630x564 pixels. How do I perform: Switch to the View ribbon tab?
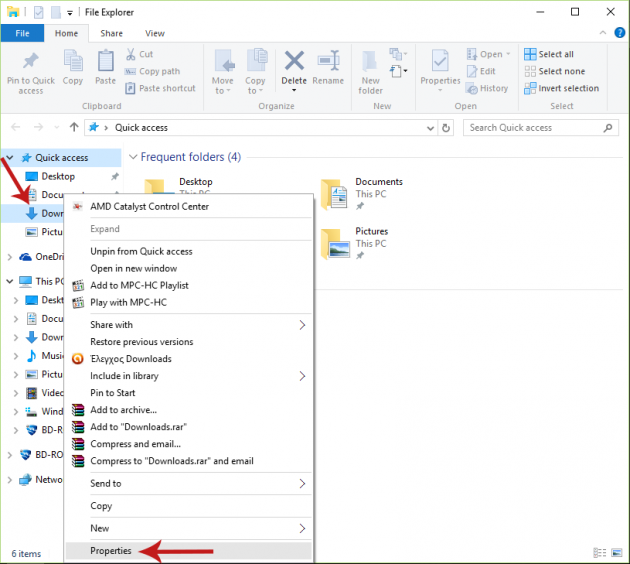[154, 33]
